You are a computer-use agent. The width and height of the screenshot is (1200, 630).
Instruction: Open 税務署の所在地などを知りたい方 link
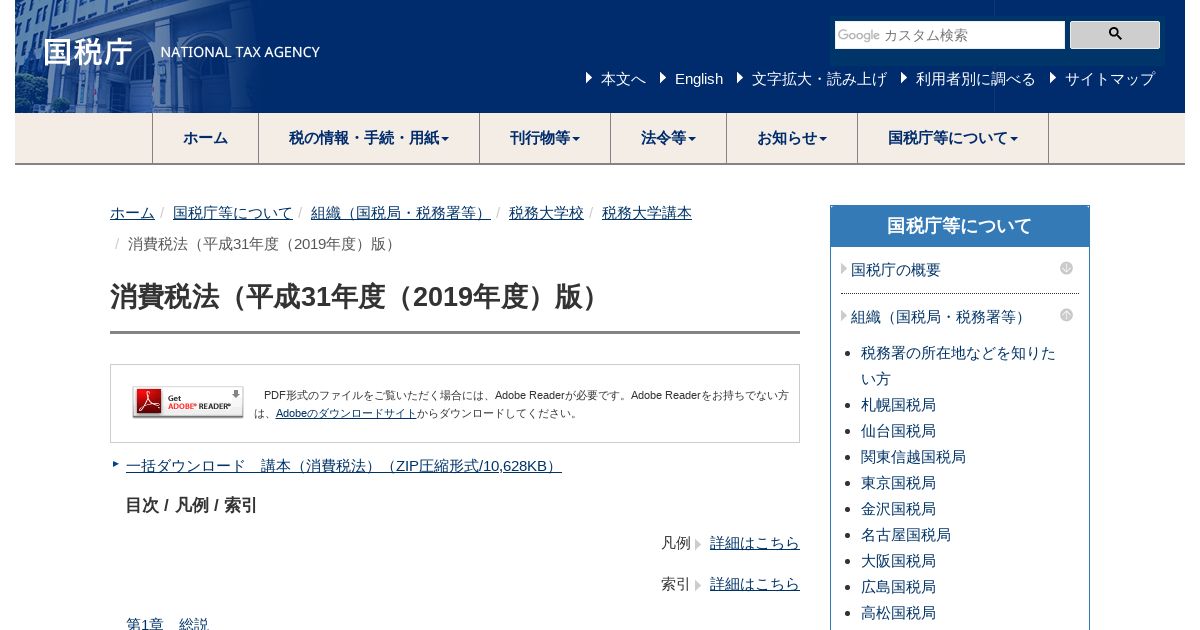[x=958, y=366]
